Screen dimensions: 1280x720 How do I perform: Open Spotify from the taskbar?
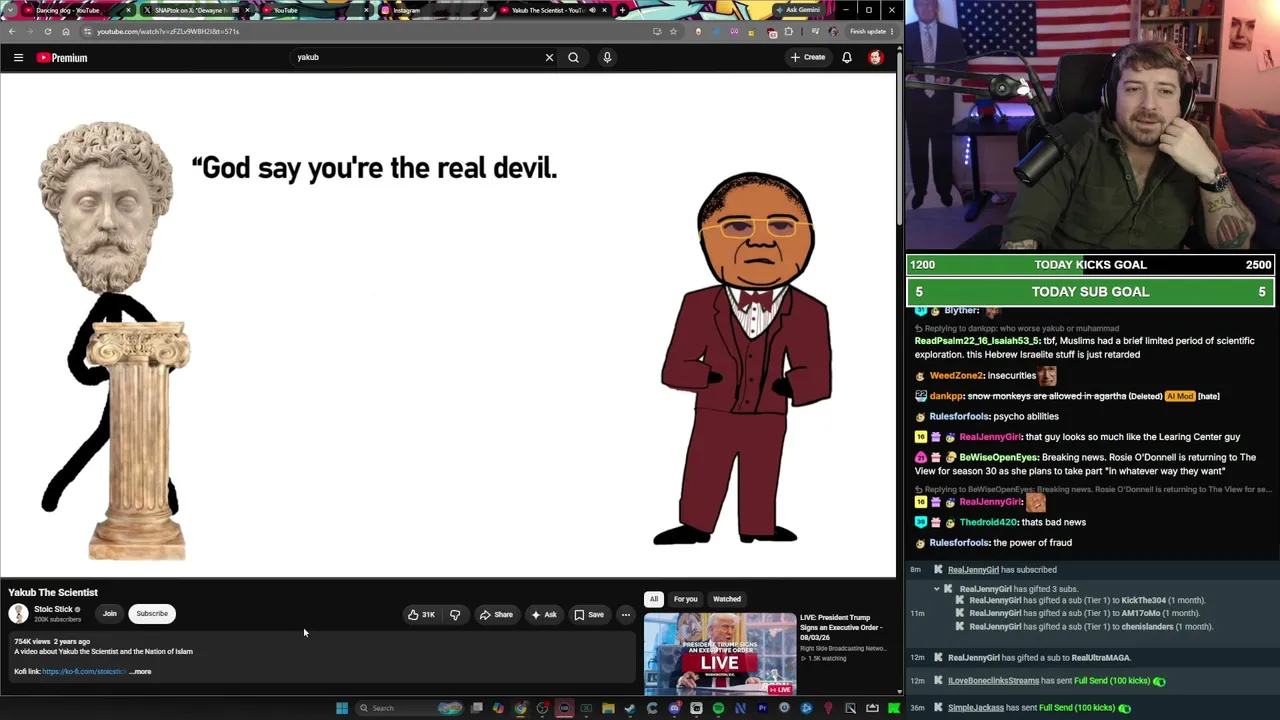click(x=718, y=708)
